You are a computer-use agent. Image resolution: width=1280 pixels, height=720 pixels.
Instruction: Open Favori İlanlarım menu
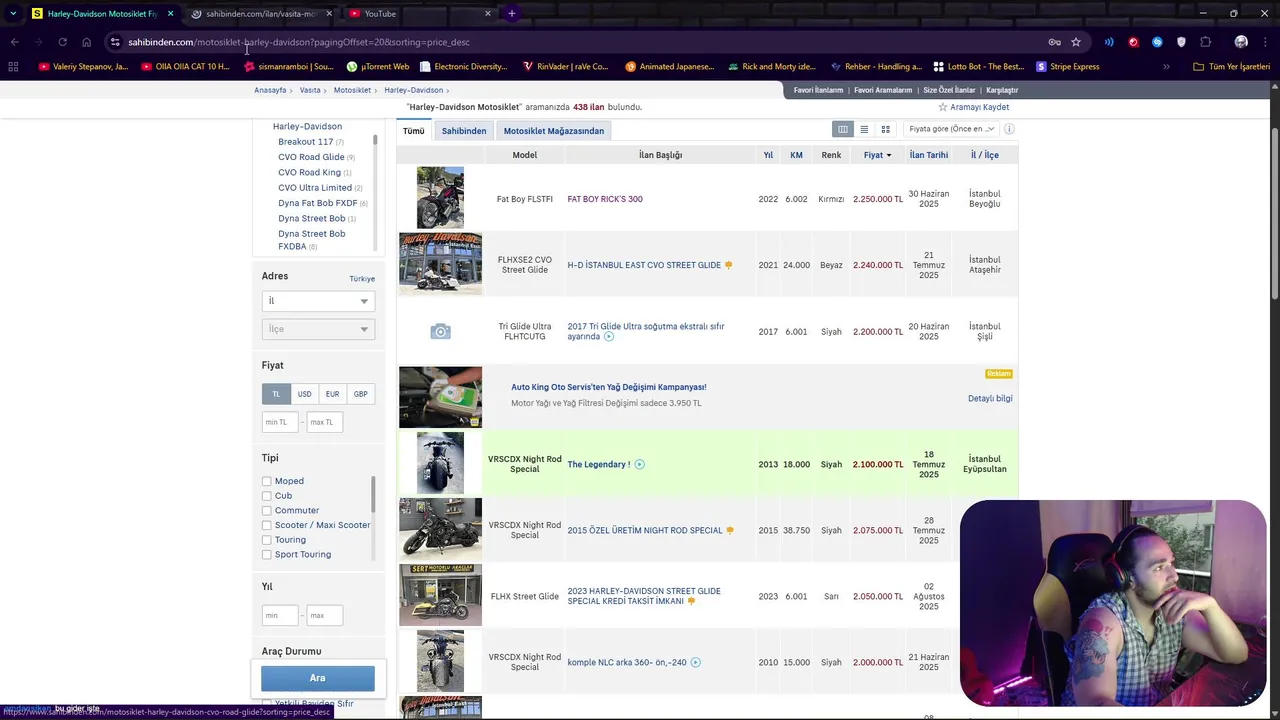click(818, 90)
